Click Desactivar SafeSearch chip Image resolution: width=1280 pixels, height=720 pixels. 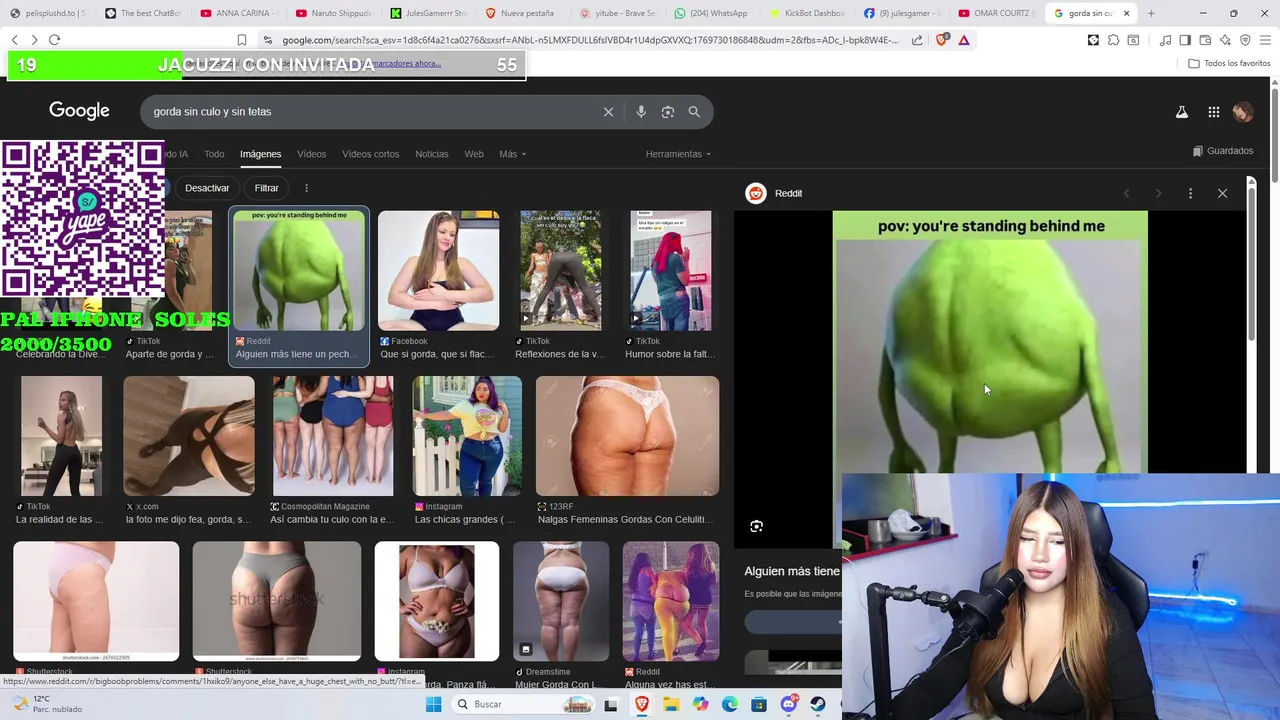click(207, 188)
